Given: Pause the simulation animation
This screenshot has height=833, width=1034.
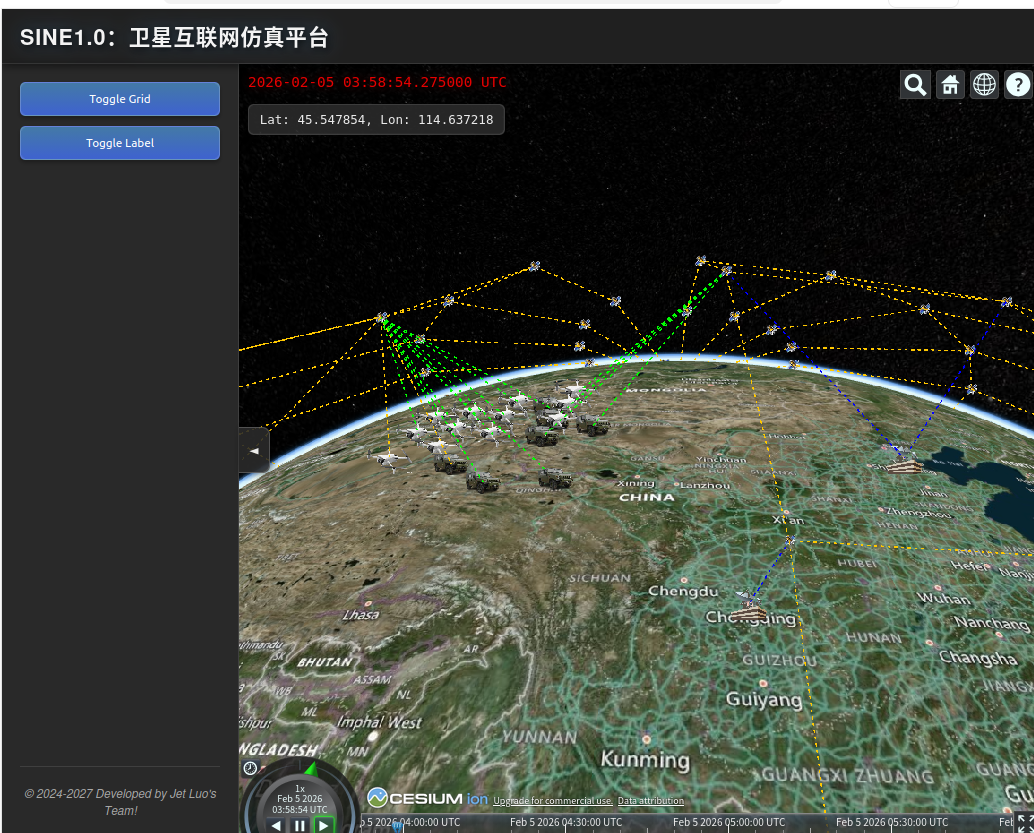Looking at the screenshot, I should click(x=300, y=826).
